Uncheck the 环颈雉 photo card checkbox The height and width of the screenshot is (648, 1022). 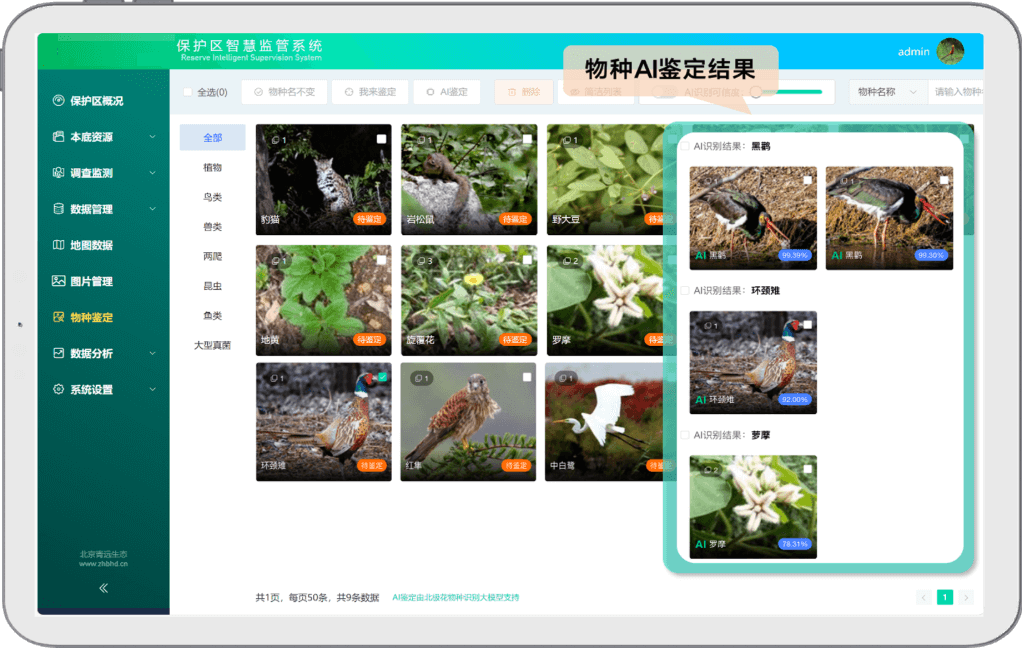click(383, 377)
